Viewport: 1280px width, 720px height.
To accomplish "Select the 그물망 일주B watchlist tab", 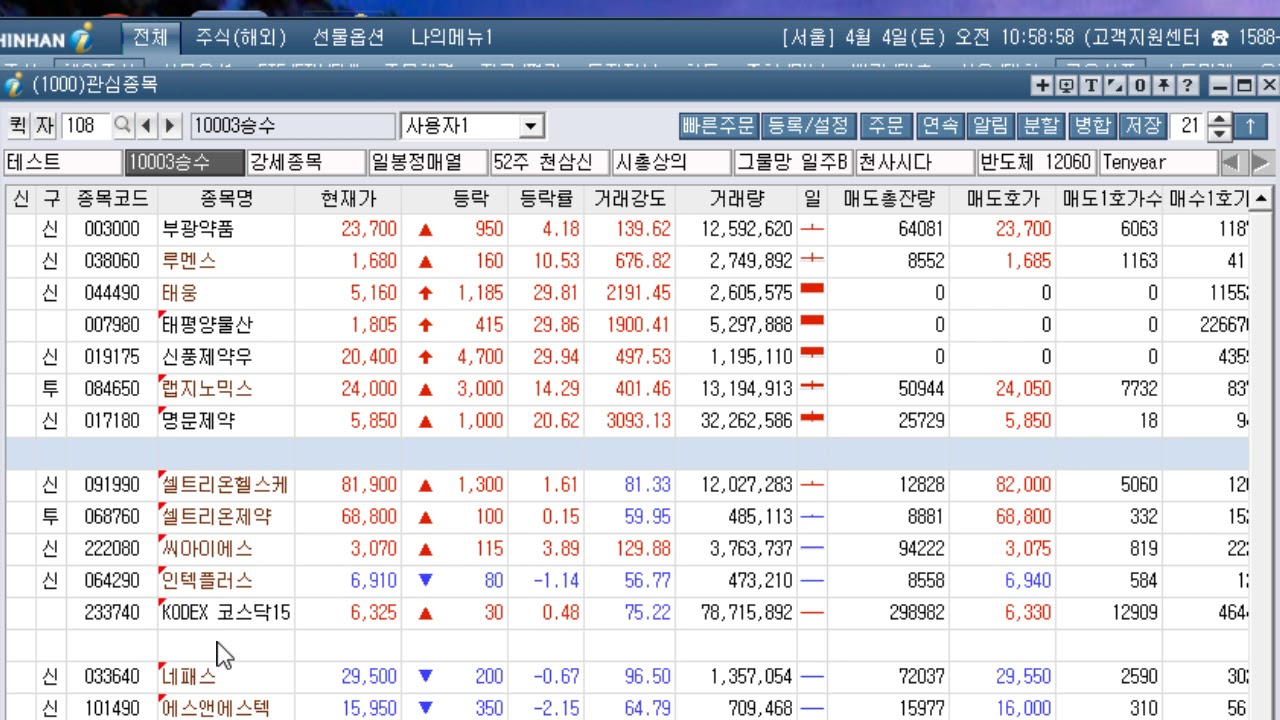I will [793, 162].
